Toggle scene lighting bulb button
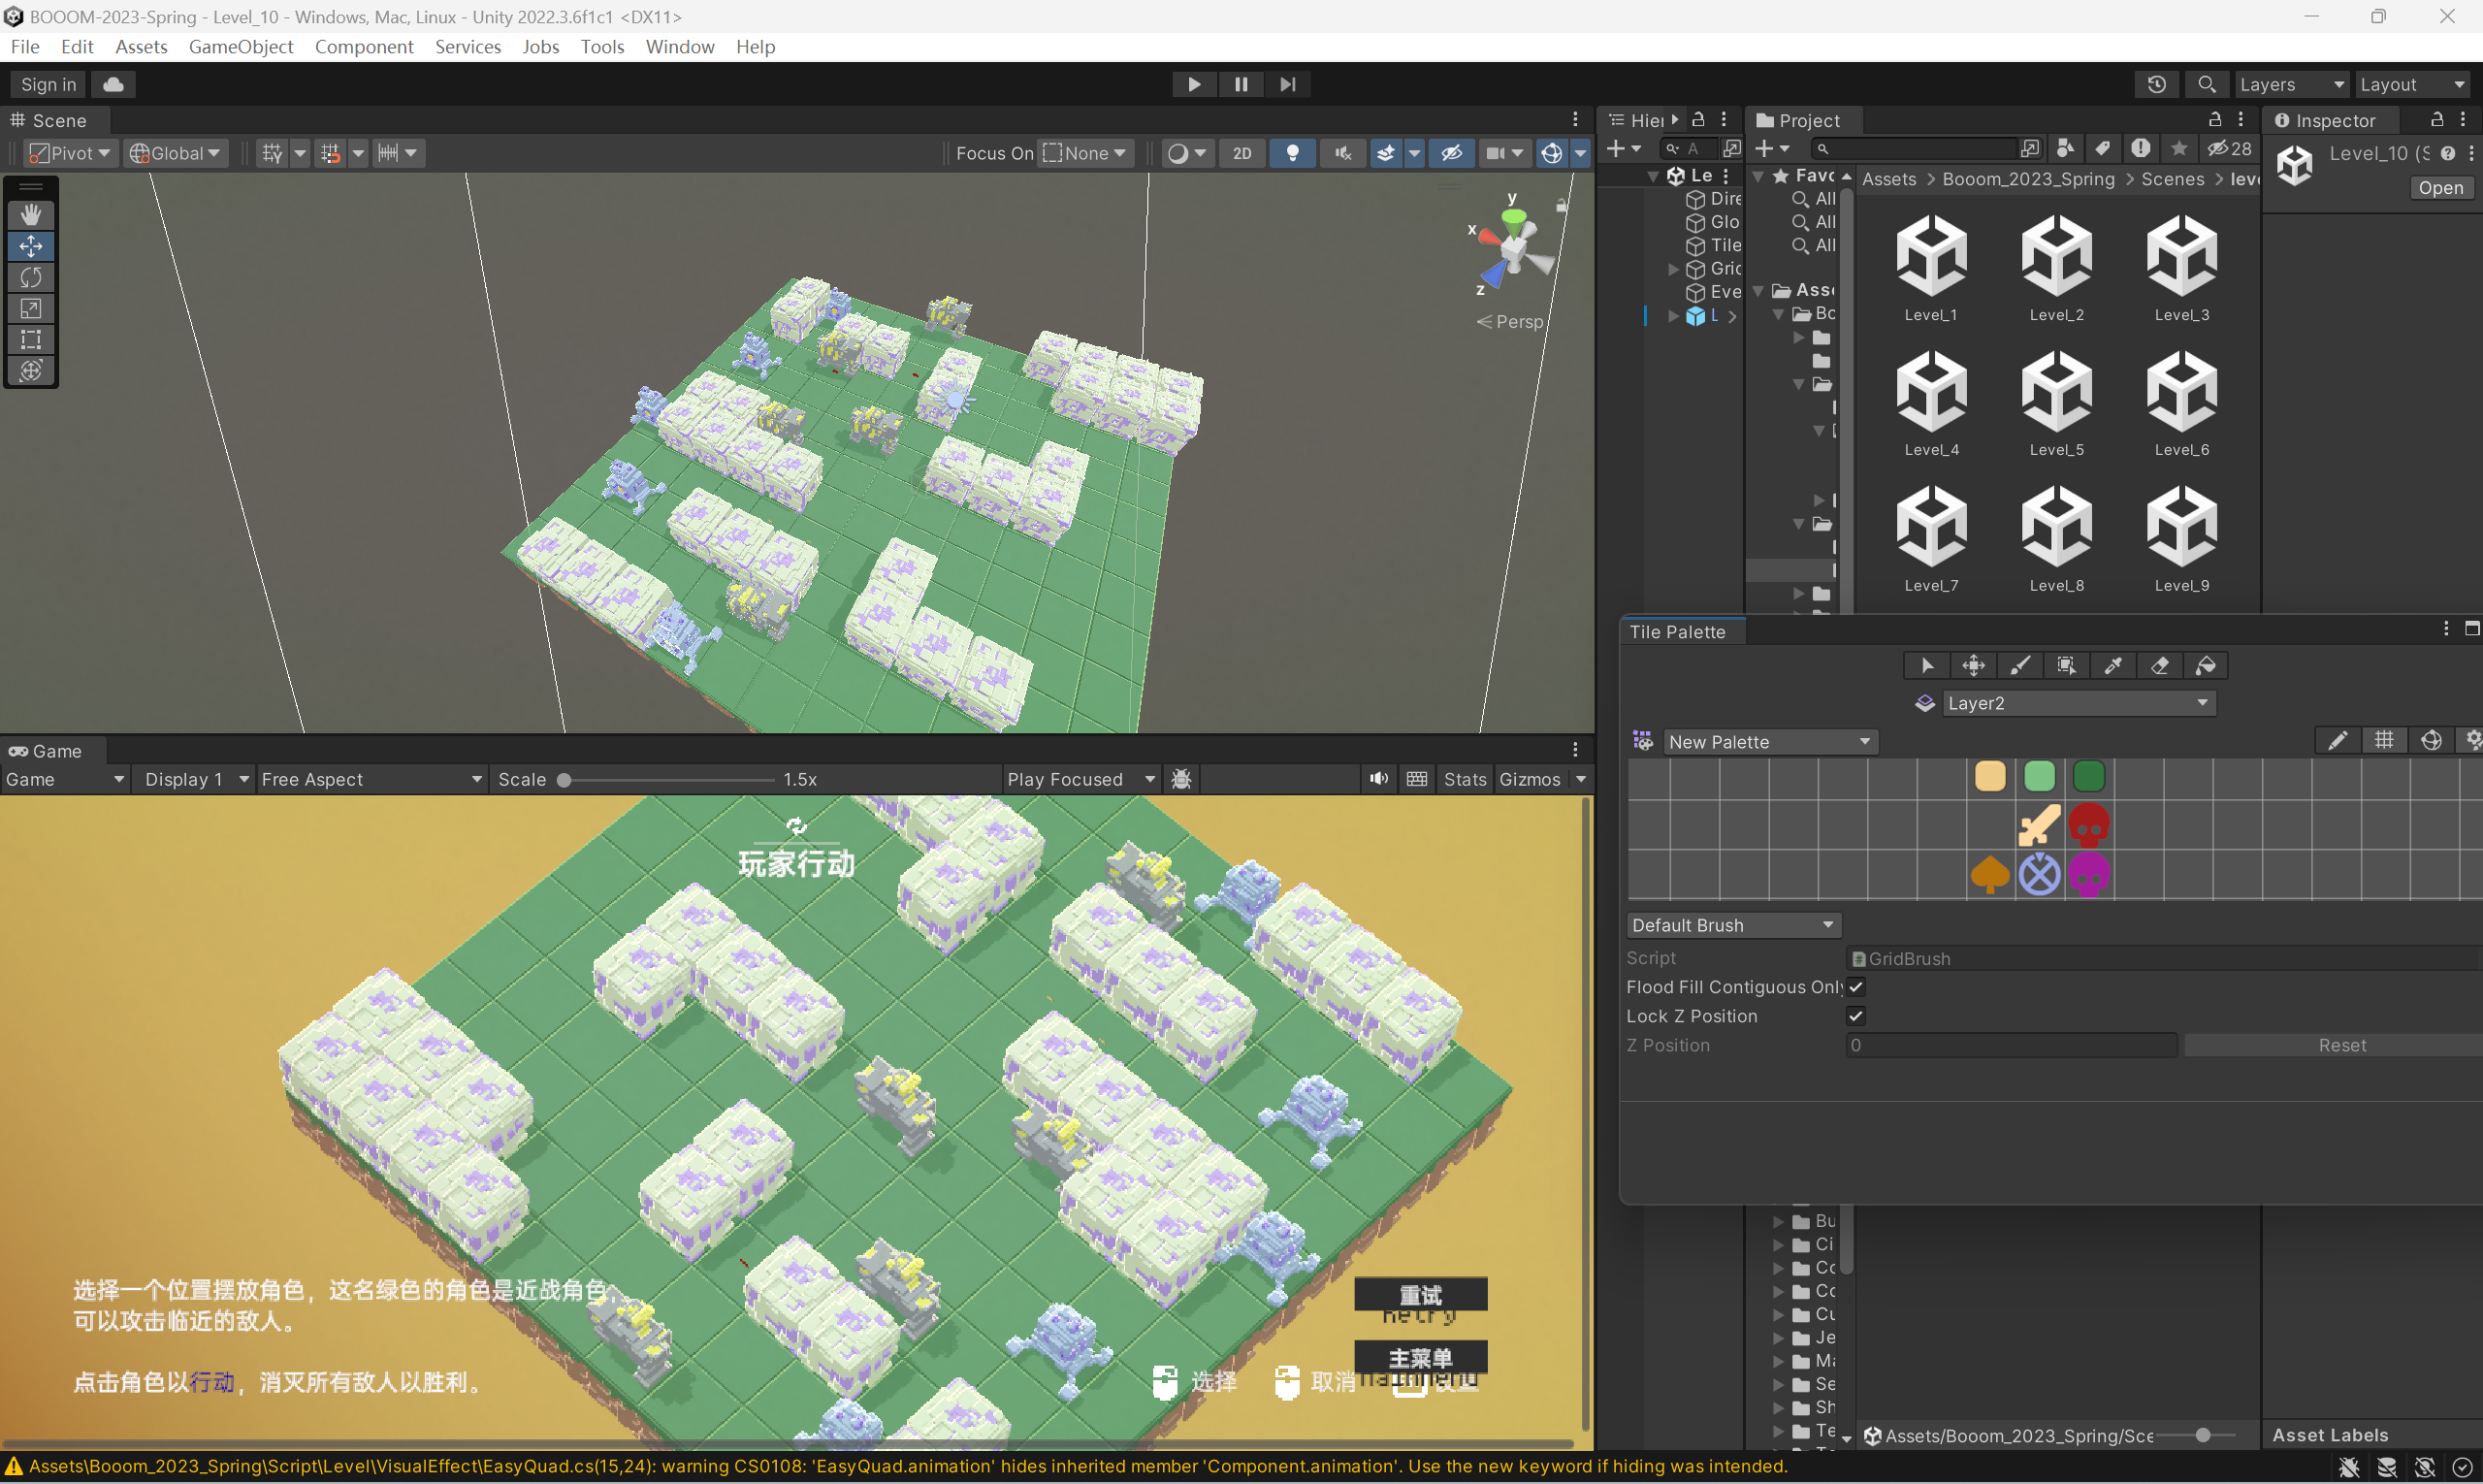The height and width of the screenshot is (1484, 2483). (x=1292, y=153)
